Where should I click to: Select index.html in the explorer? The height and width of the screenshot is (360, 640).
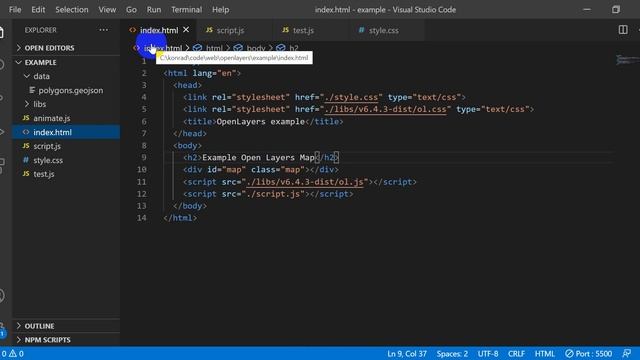tap(66, 132)
